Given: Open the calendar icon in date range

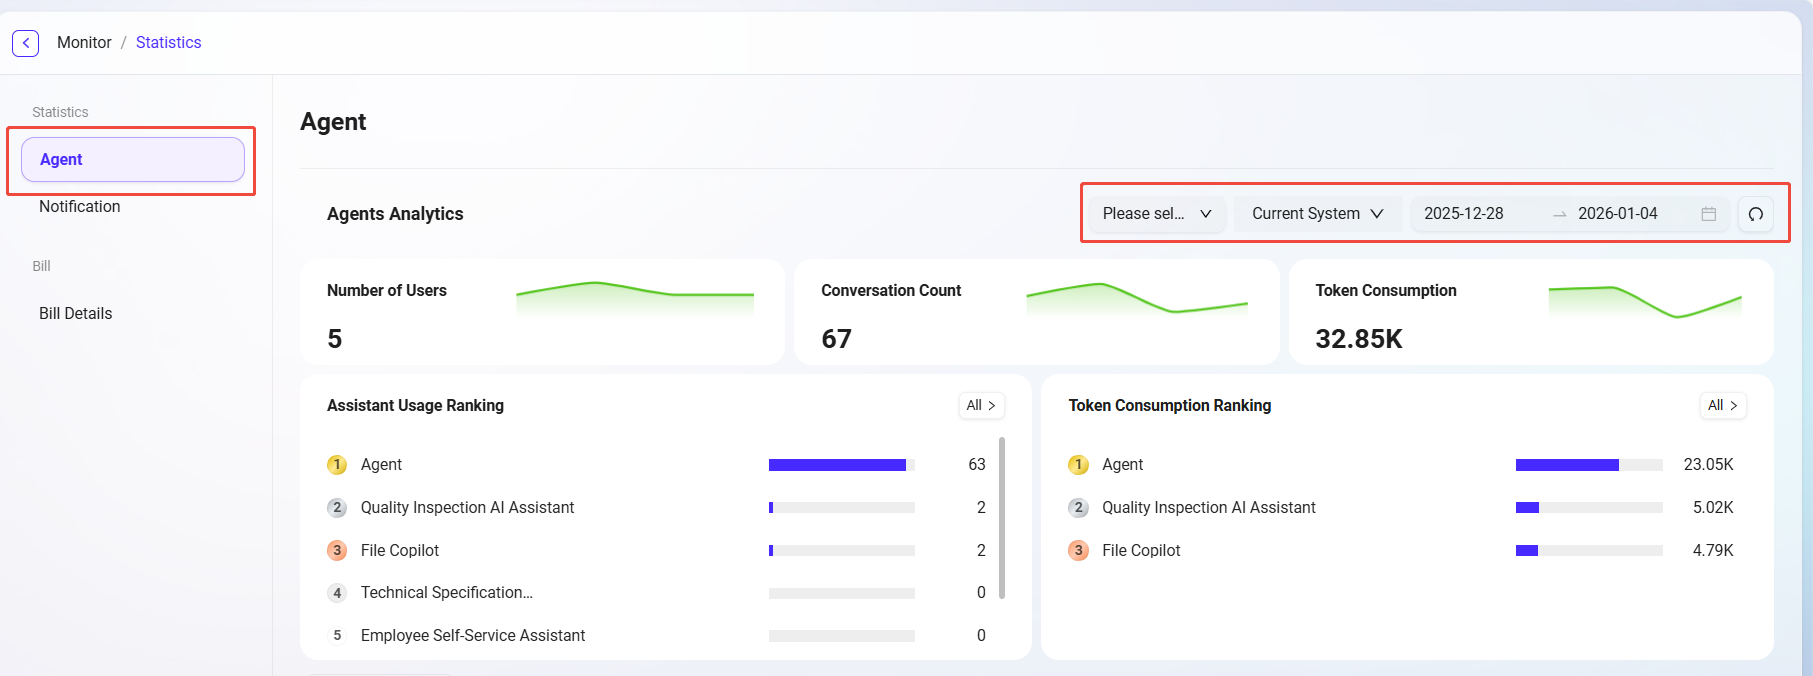Looking at the screenshot, I should point(1708,214).
